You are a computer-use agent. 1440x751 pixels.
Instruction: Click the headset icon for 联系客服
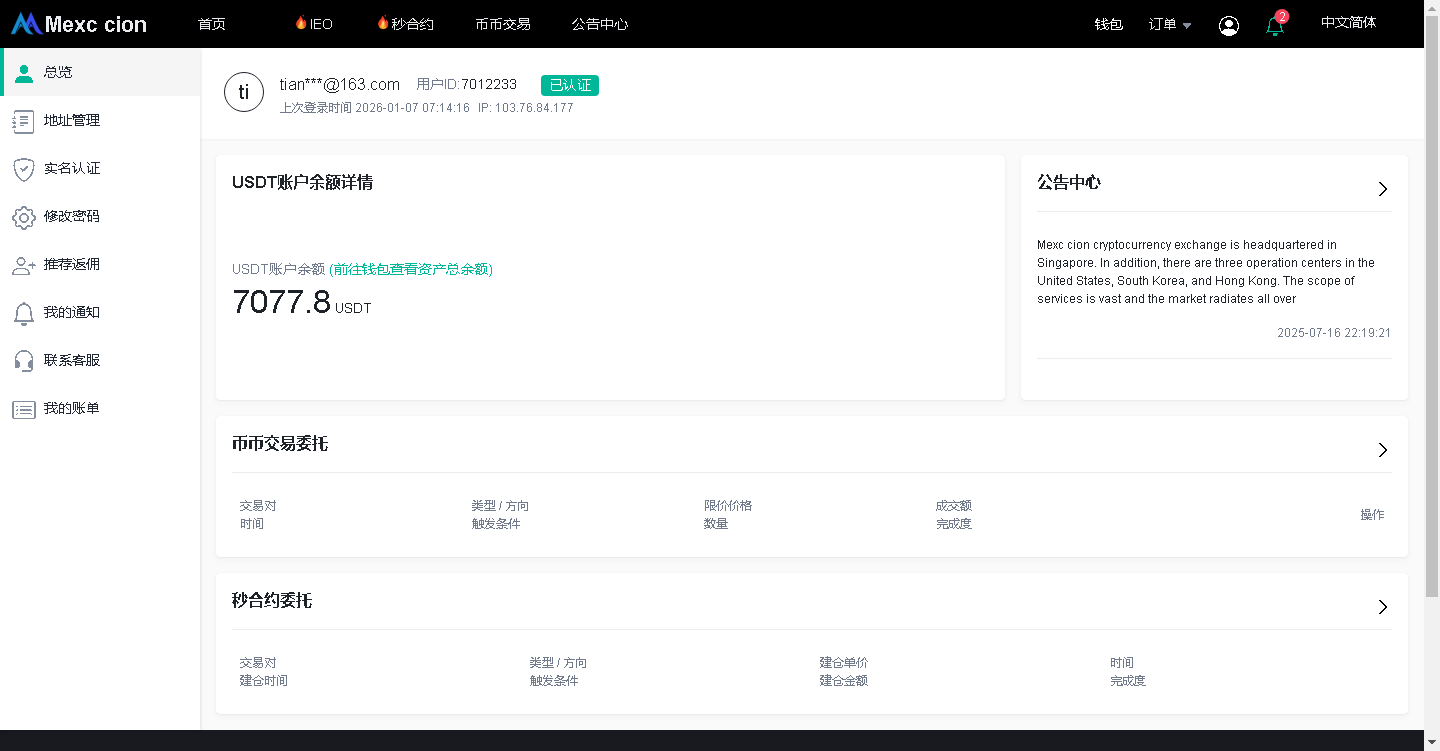pyautogui.click(x=23, y=361)
